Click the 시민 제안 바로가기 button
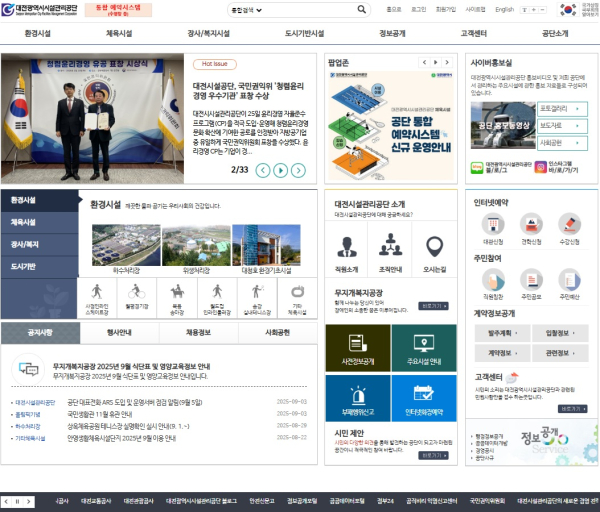 (433, 455)
